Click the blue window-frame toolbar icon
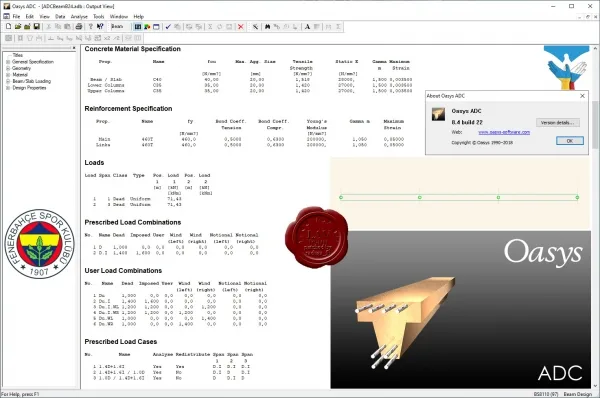The width and height of the screenshot is (600, 398). pyautogui.click(x=156, y=27)
